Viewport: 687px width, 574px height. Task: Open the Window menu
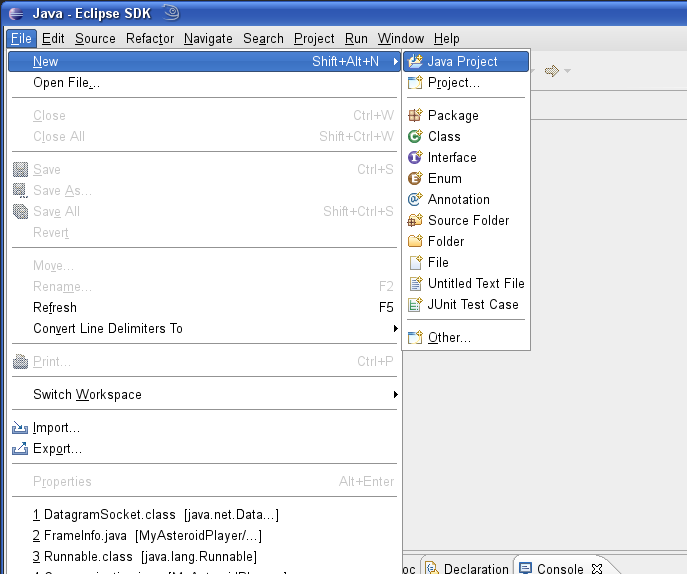click(x=401, y=39)
